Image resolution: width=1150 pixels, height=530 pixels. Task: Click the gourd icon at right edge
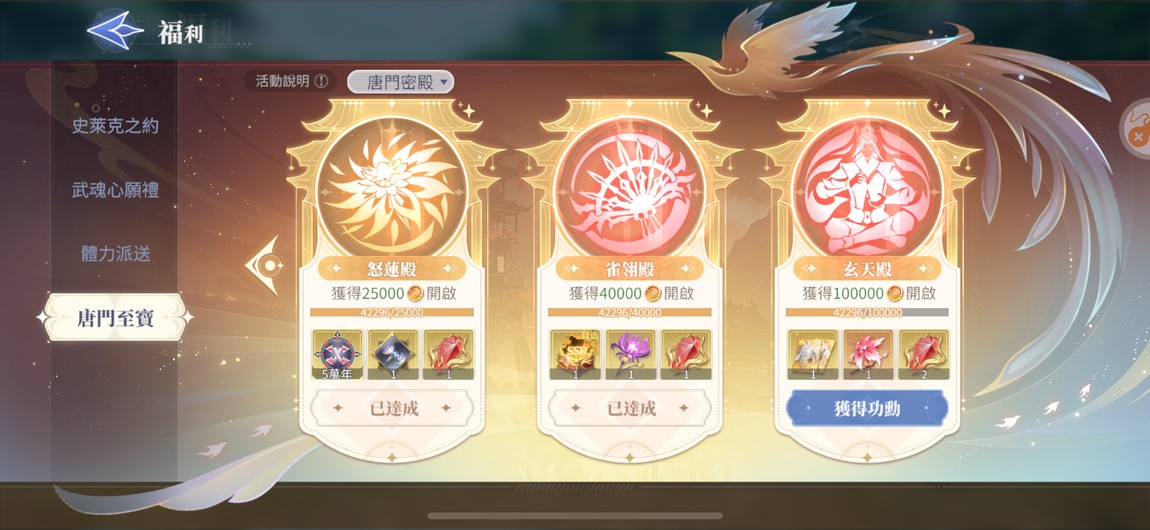tap(1136, 132)
